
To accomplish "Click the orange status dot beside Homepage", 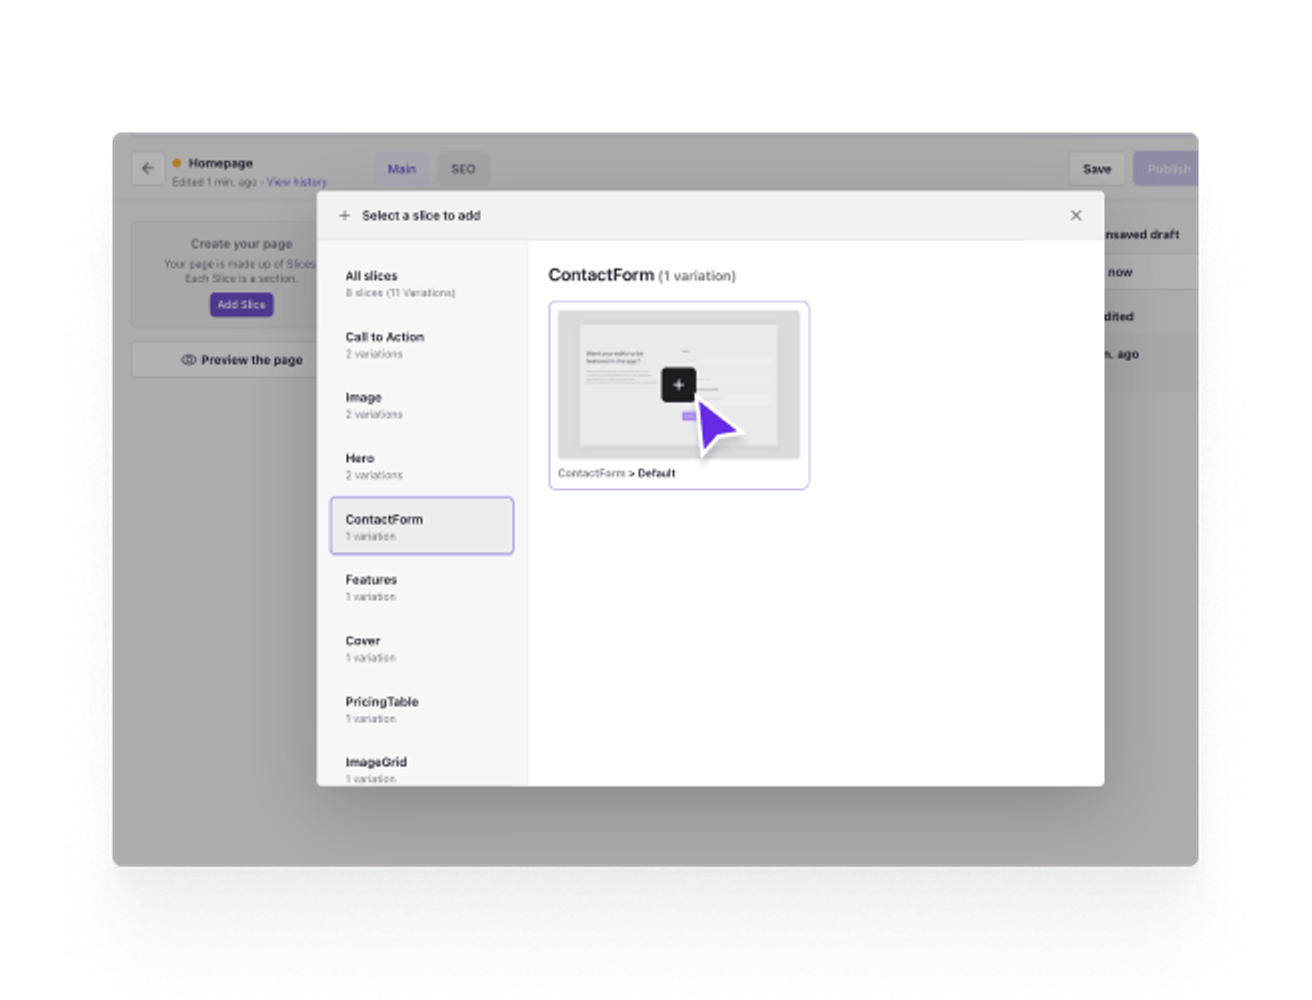I will point(178,161).
